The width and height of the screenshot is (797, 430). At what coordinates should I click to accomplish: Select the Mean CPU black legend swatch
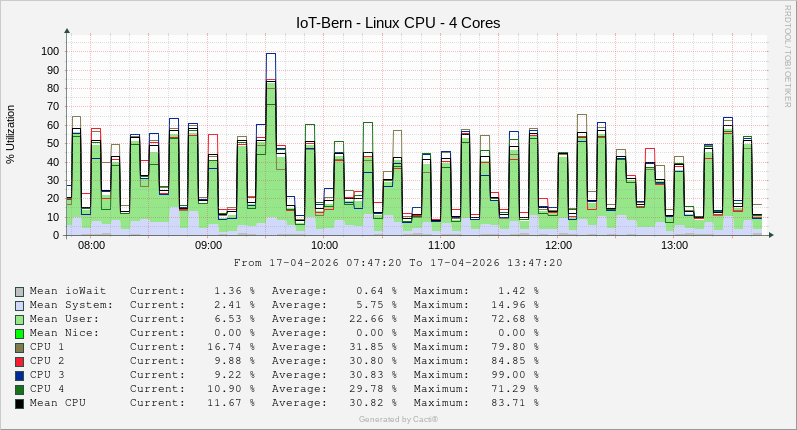[19, 403]
